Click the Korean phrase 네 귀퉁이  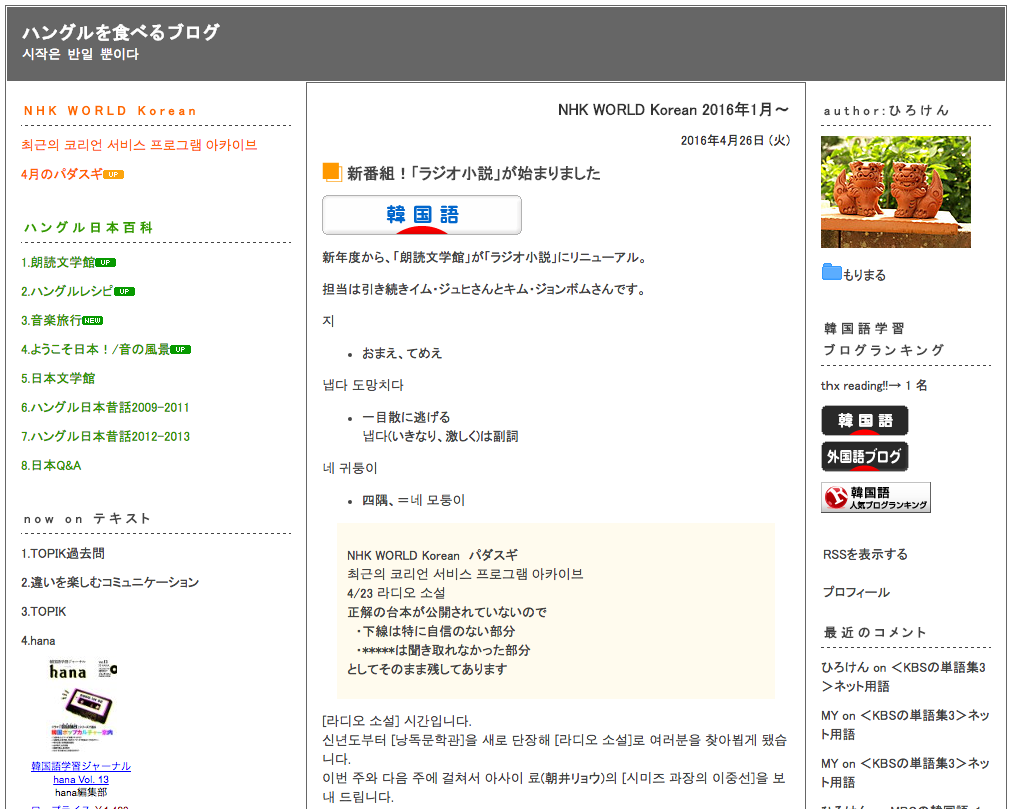pyautogui.click(x=350, y=468)
